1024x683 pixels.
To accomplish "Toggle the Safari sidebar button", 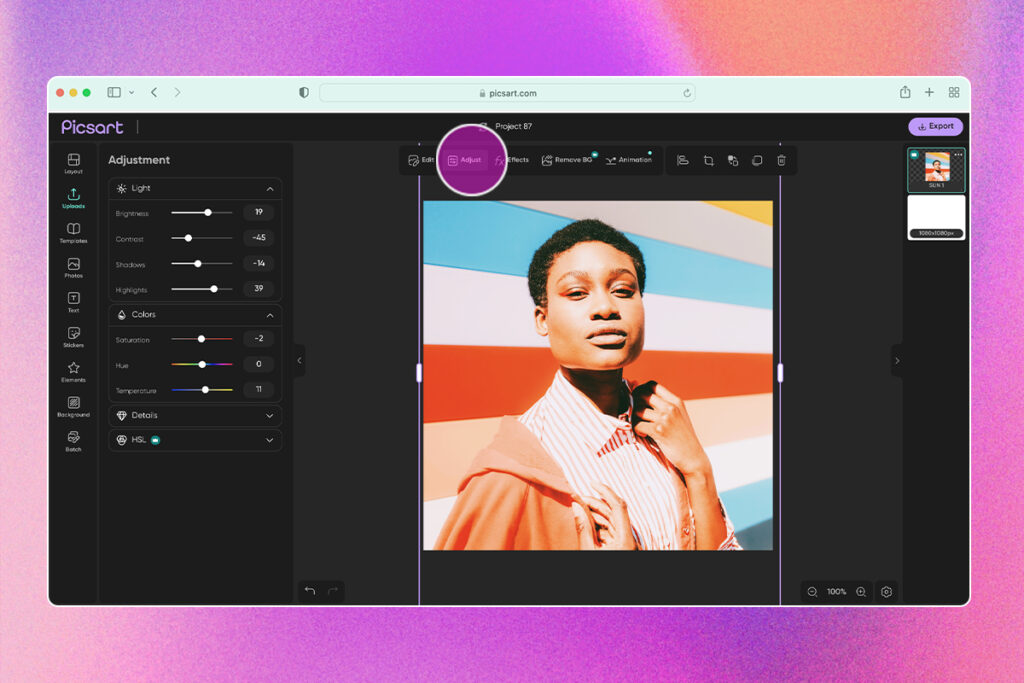I will pos(114,93).
